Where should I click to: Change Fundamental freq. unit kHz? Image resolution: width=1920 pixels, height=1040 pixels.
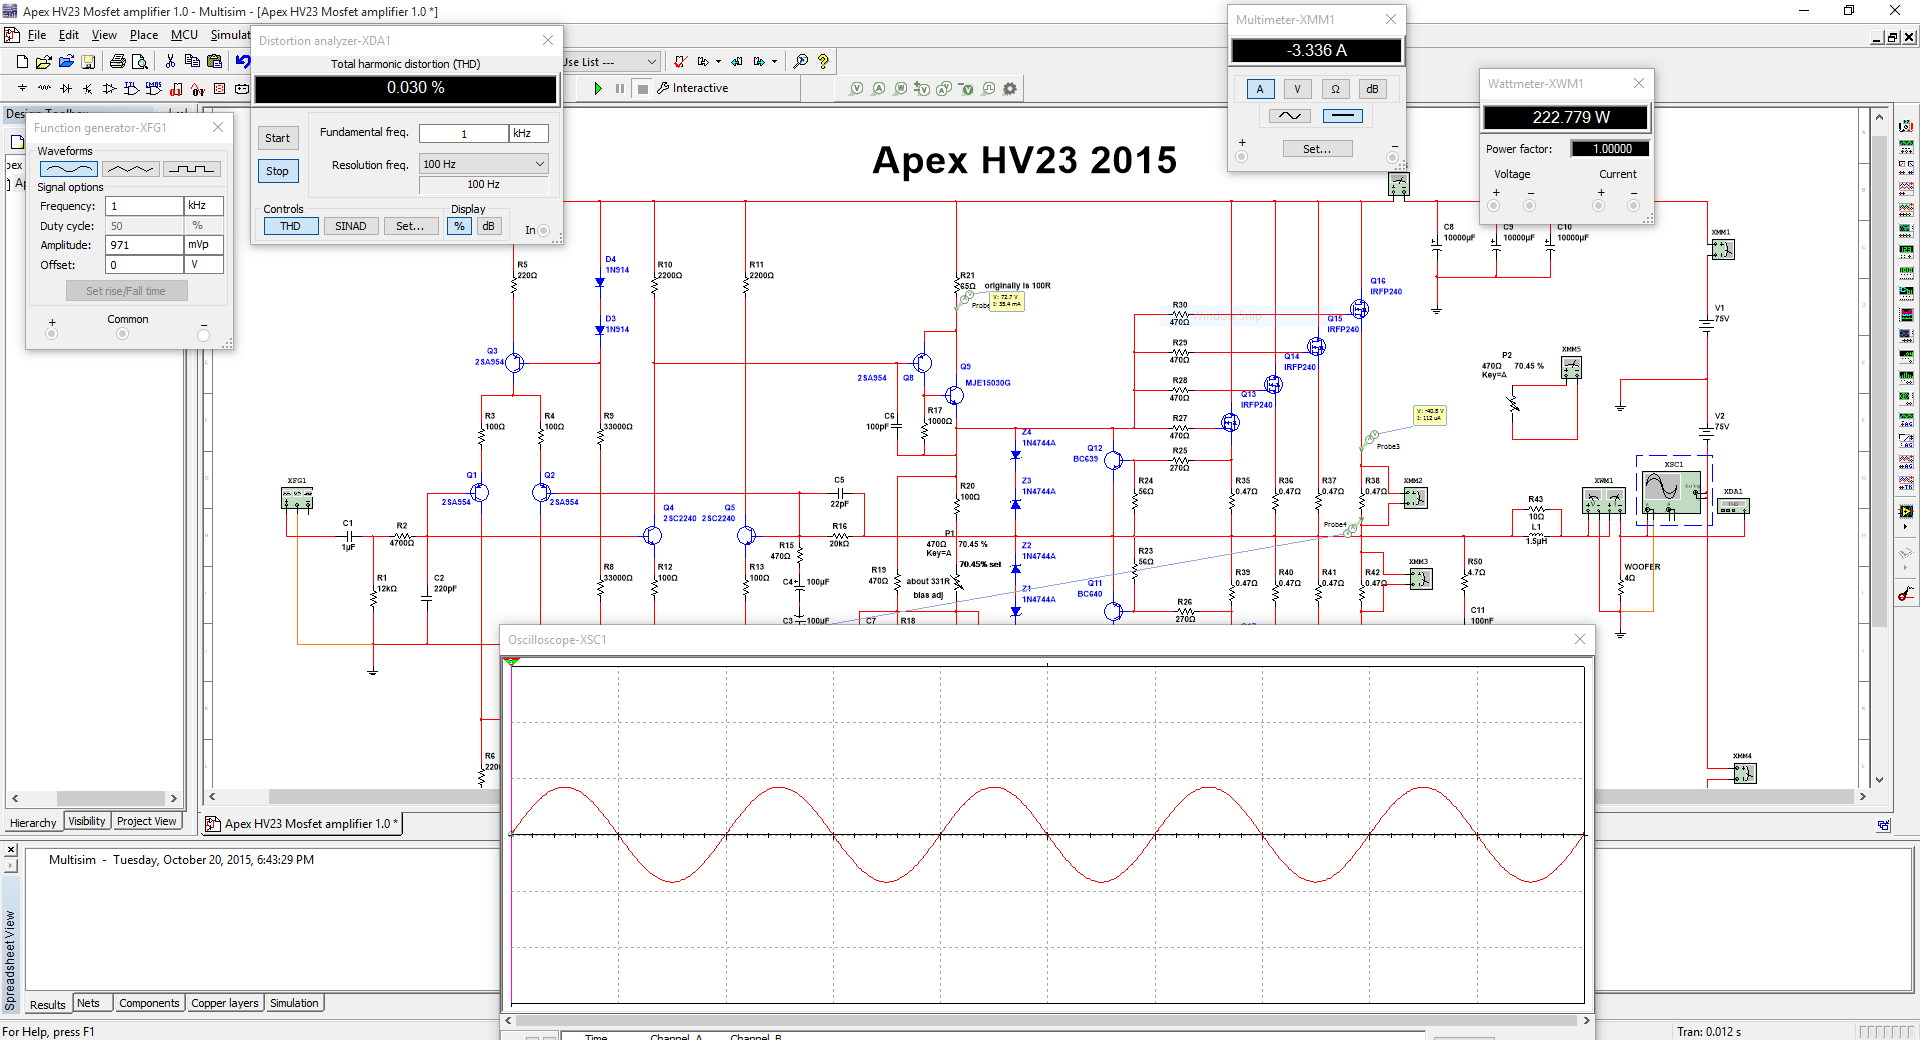pyautogui.click(x=529, y=133)
